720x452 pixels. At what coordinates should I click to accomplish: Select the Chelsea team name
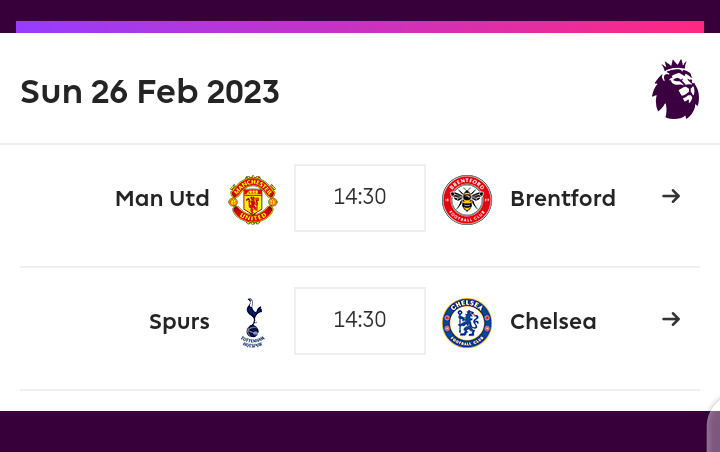pyautogui.click(x=553, y=322)
